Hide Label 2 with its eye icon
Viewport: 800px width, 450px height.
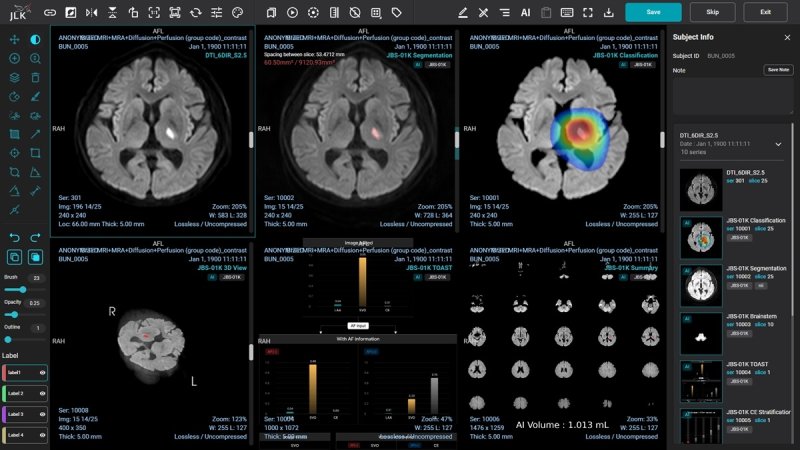42,393
